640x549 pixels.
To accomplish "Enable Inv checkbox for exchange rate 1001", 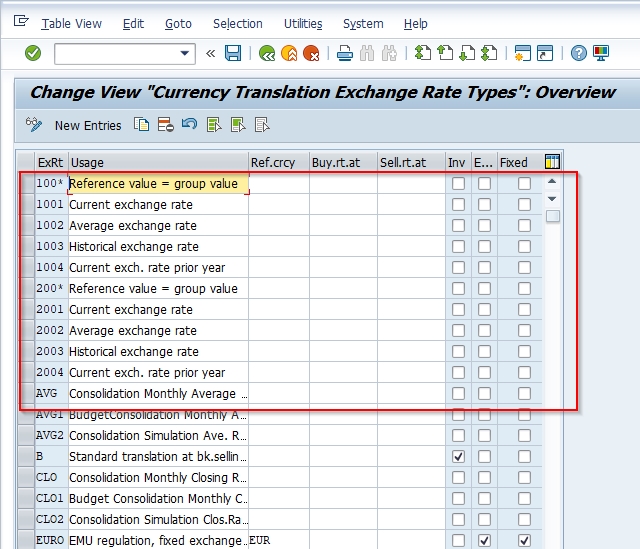I will [458, 204].
